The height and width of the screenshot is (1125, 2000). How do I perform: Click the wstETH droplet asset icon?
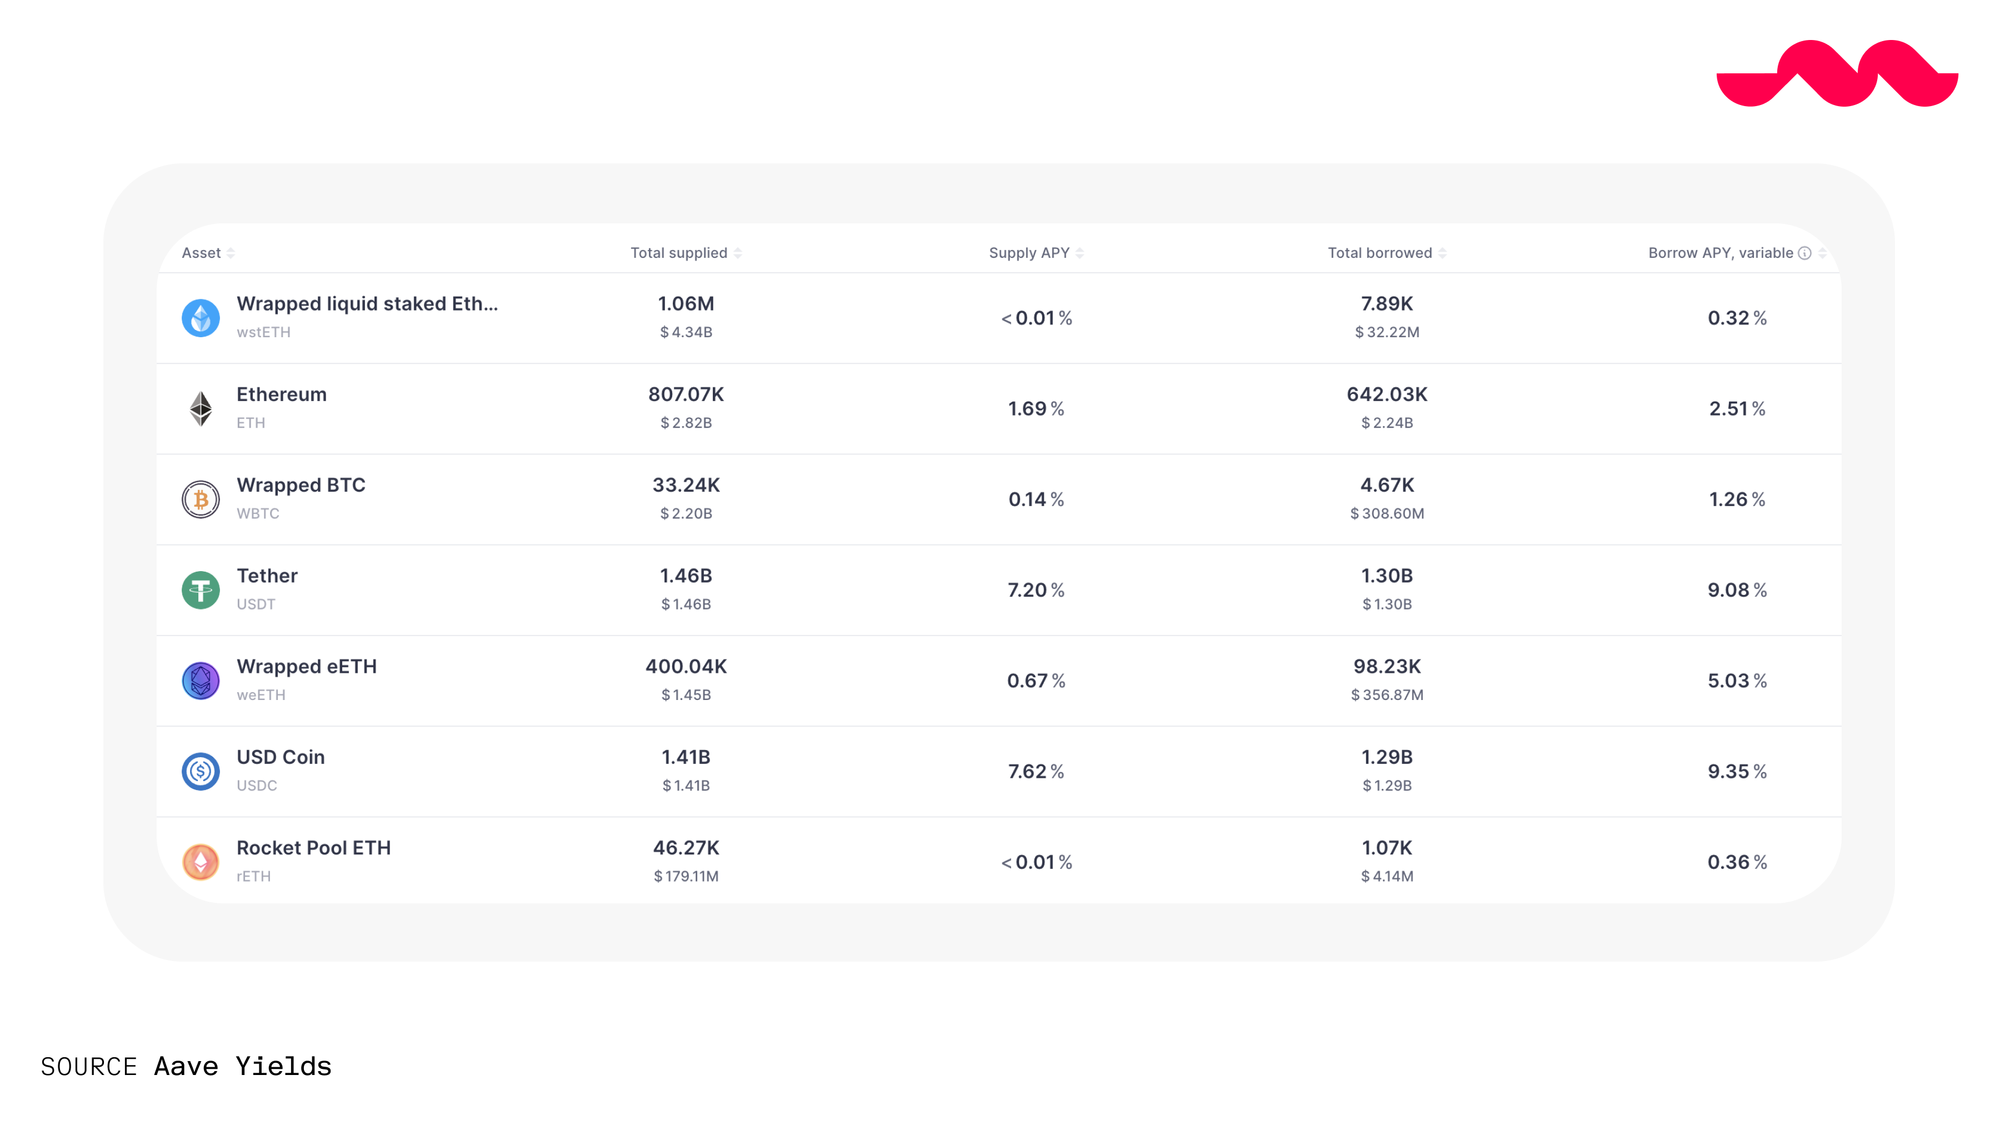(200, 318)
